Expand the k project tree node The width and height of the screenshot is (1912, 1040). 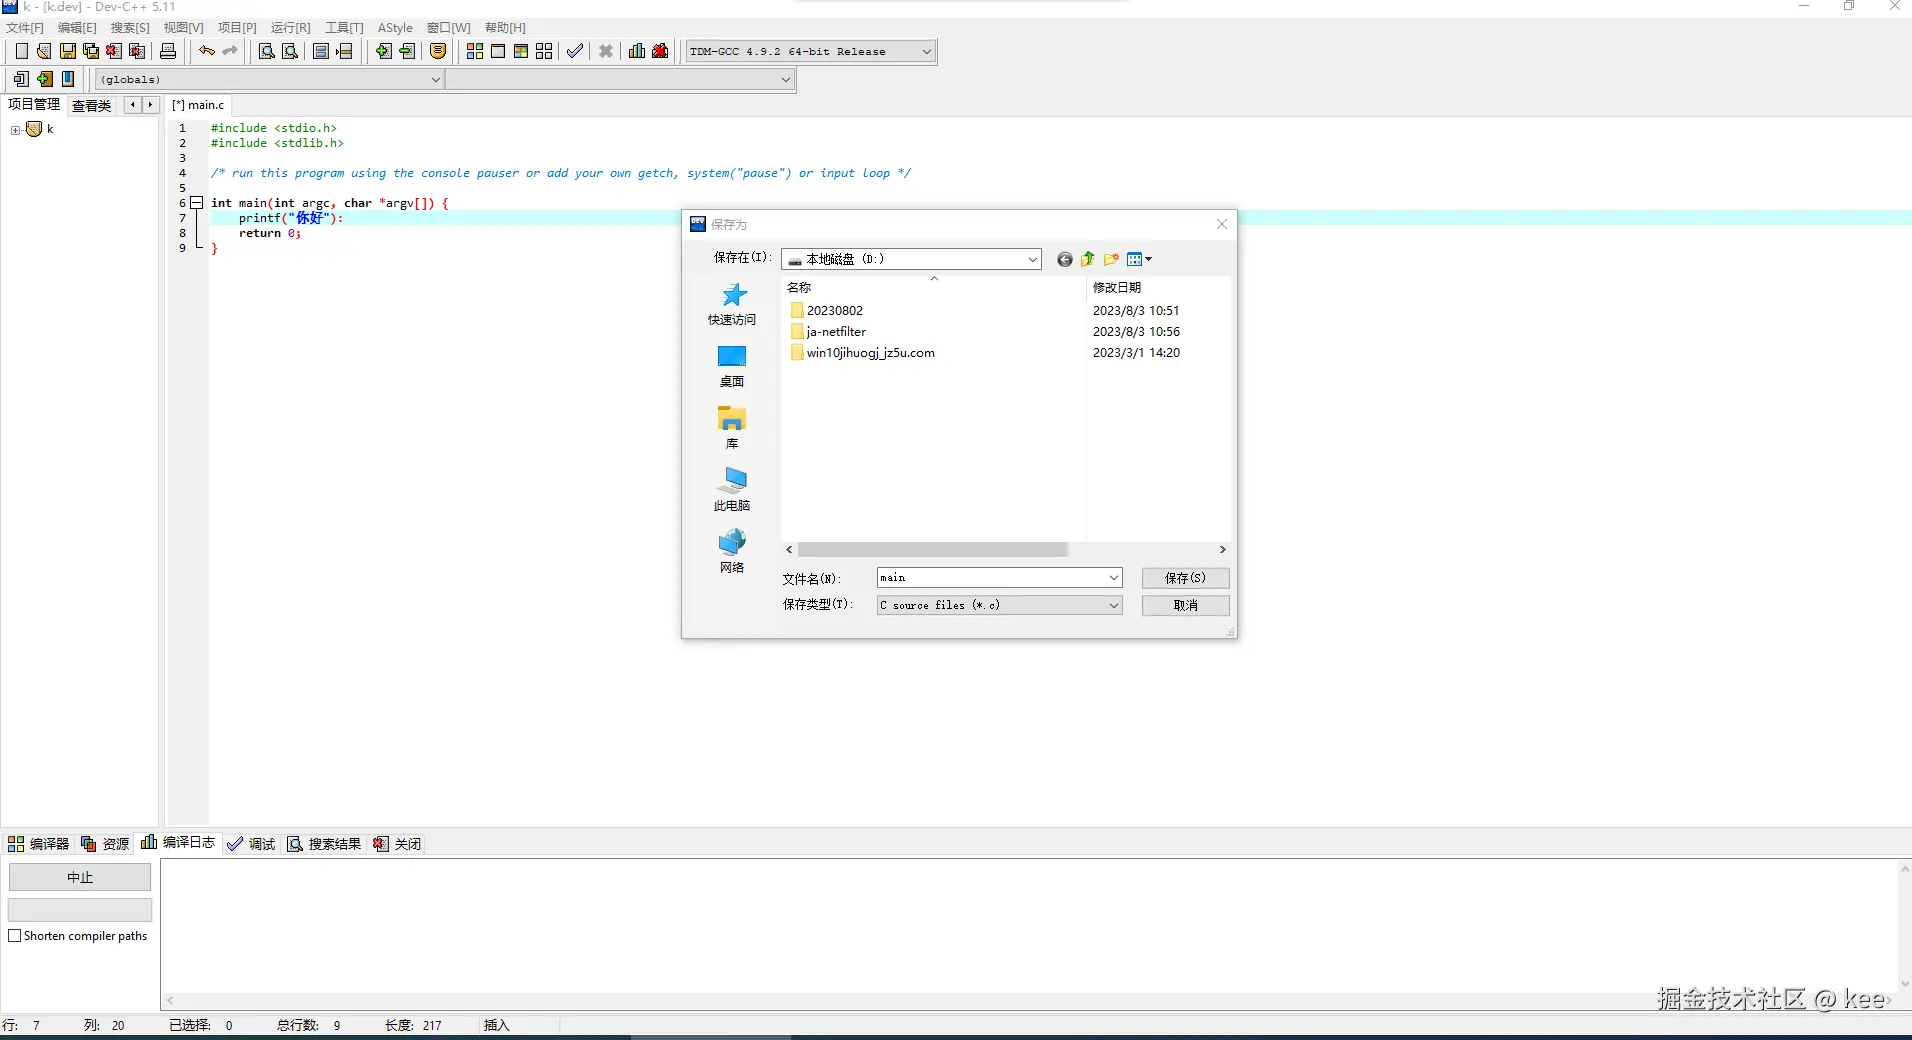pyautogui.click(x=15, y=130)
